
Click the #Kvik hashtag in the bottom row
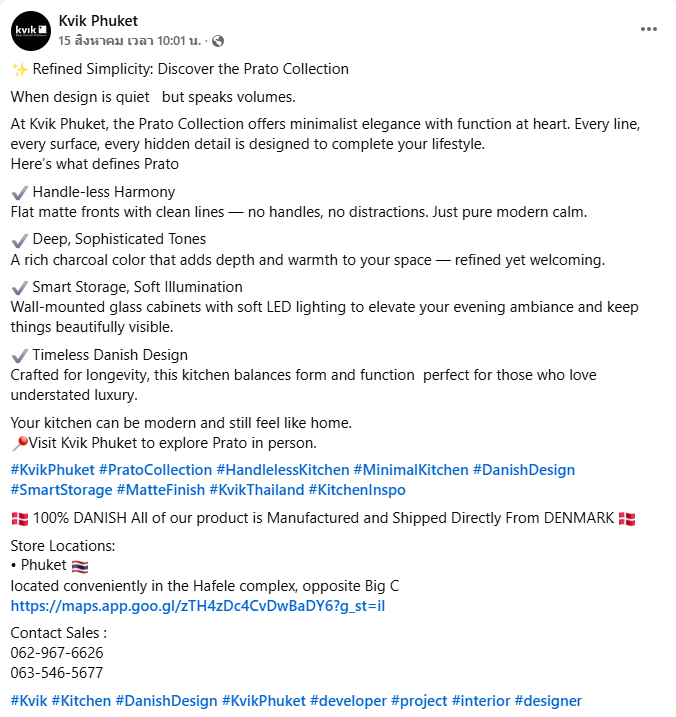(28, 701)
